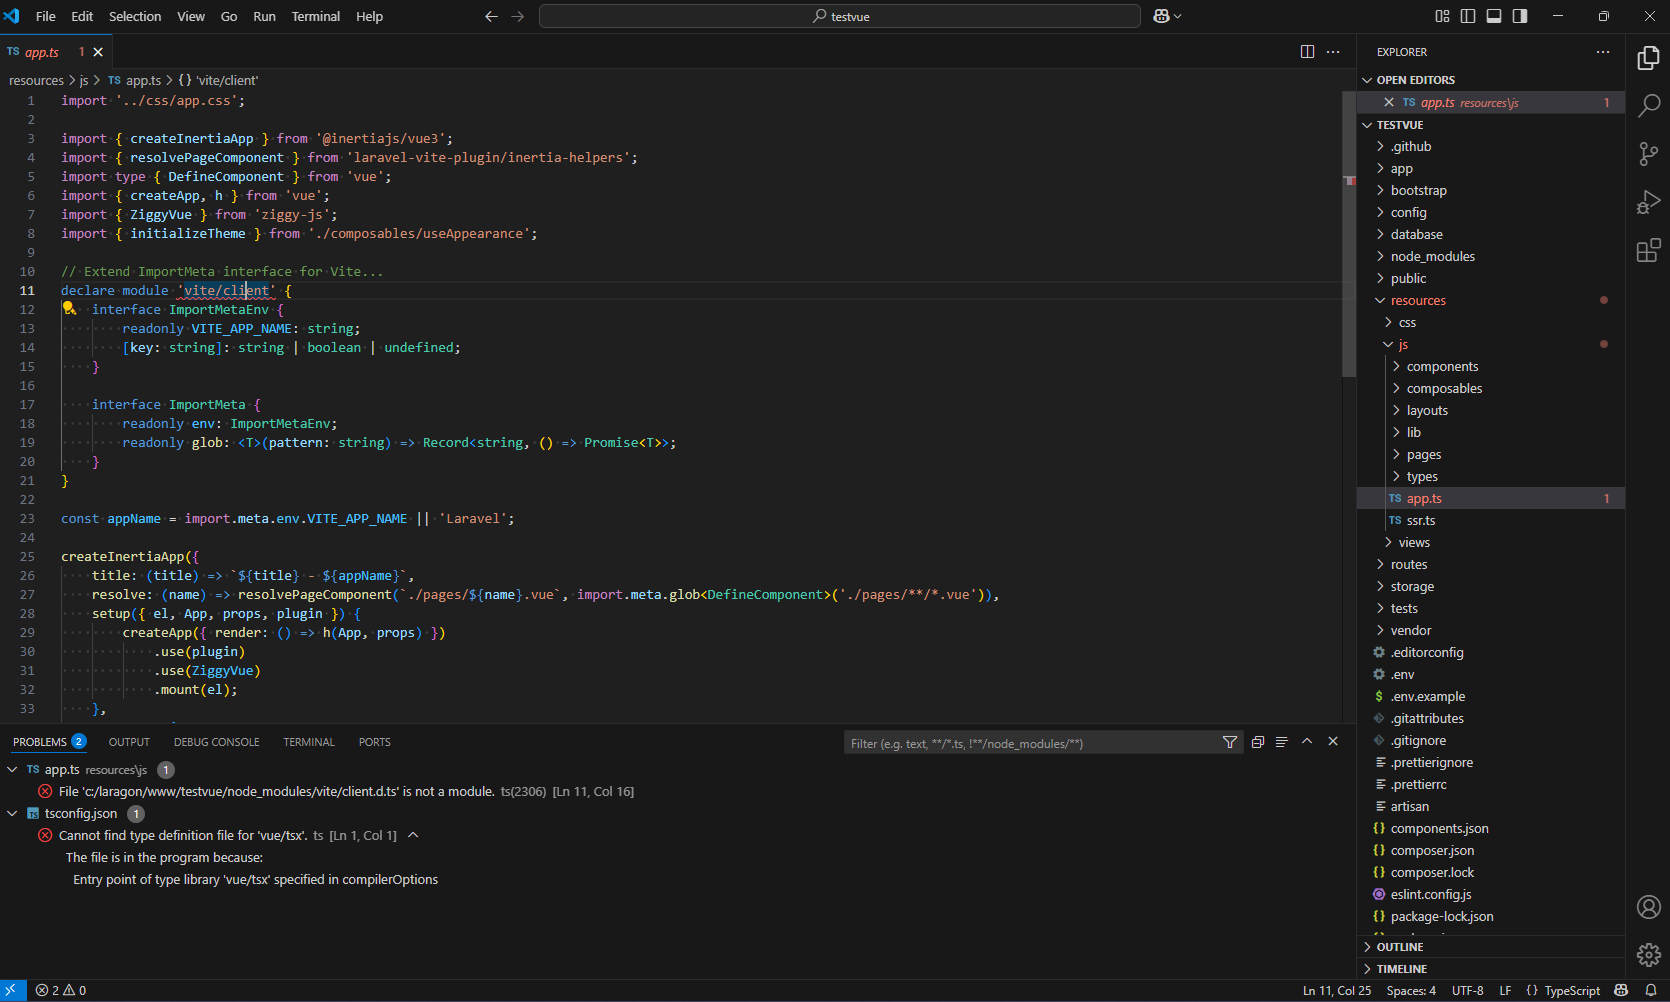Go Back with the left arrow

pyautogui.click(x=491, y=16)
